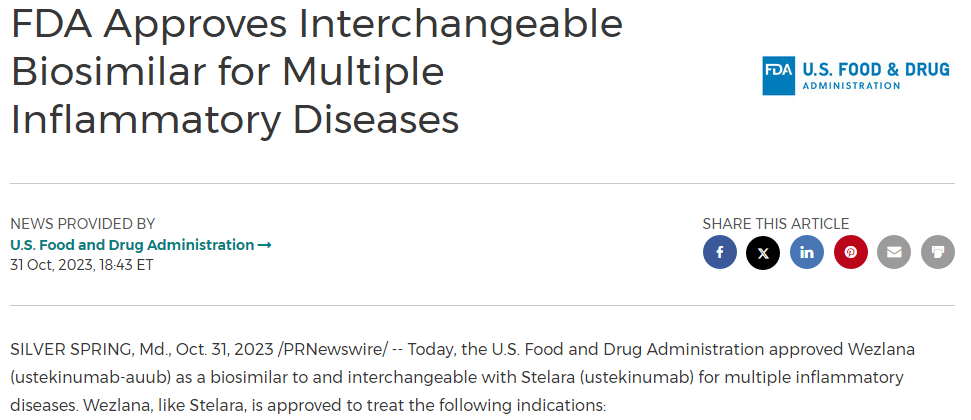971x420 pixels.
Task: Click the "SILVER SPRING, Md." dateline text
Action: [x=90, y=349]
